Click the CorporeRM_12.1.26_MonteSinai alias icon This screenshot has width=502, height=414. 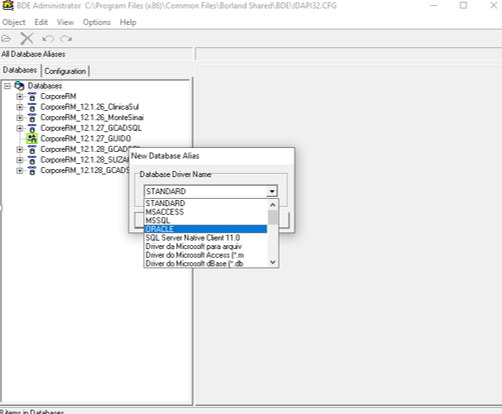click(x=32, y=118)
